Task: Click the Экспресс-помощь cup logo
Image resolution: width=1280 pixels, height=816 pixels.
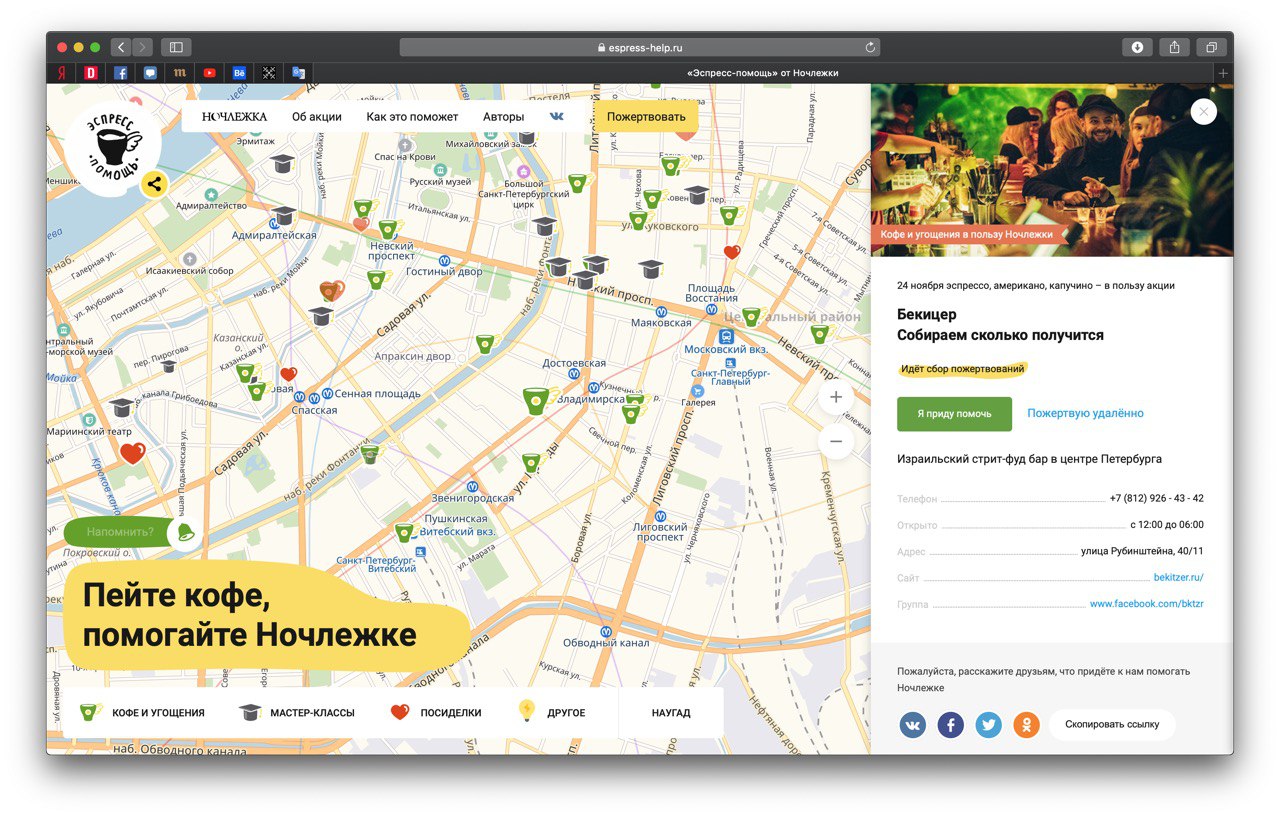Action: tap(114, 149)
